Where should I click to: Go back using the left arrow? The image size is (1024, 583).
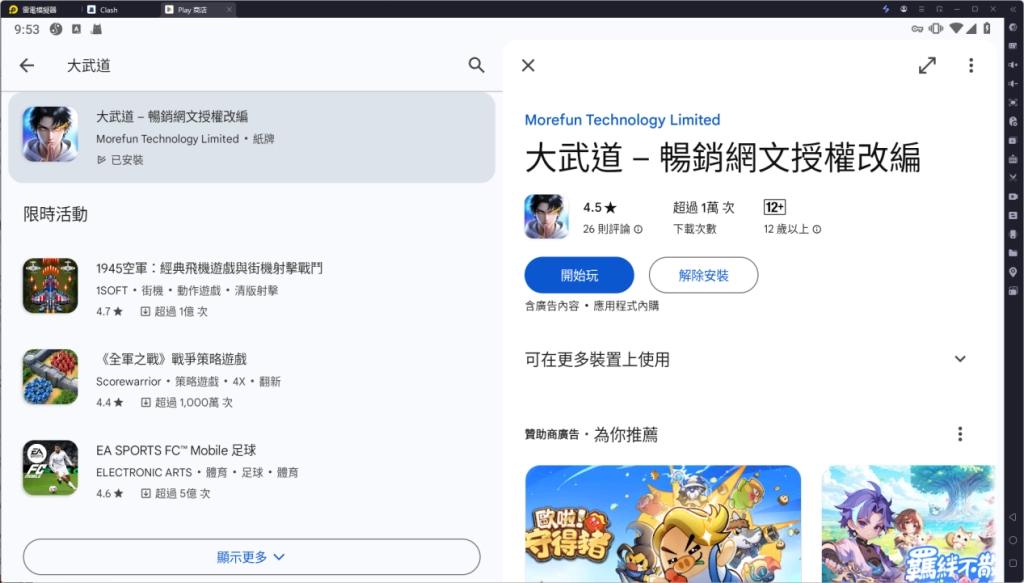[x=27, y=65]
